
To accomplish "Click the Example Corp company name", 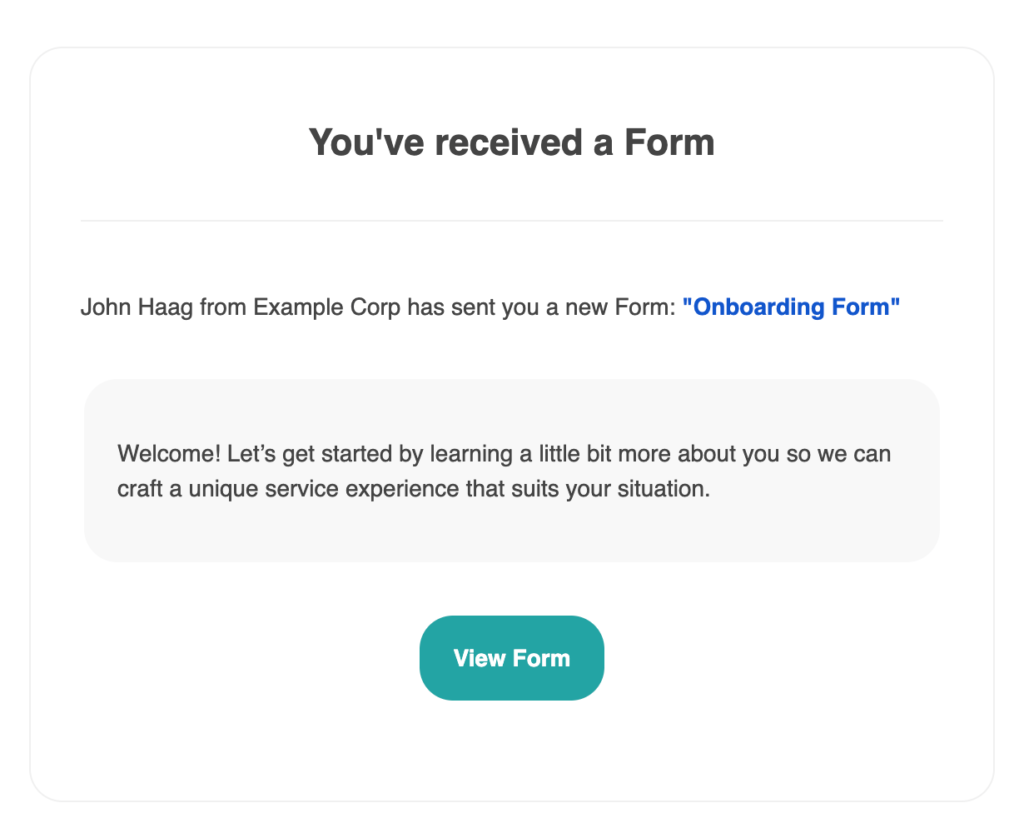I will (327, 306).
